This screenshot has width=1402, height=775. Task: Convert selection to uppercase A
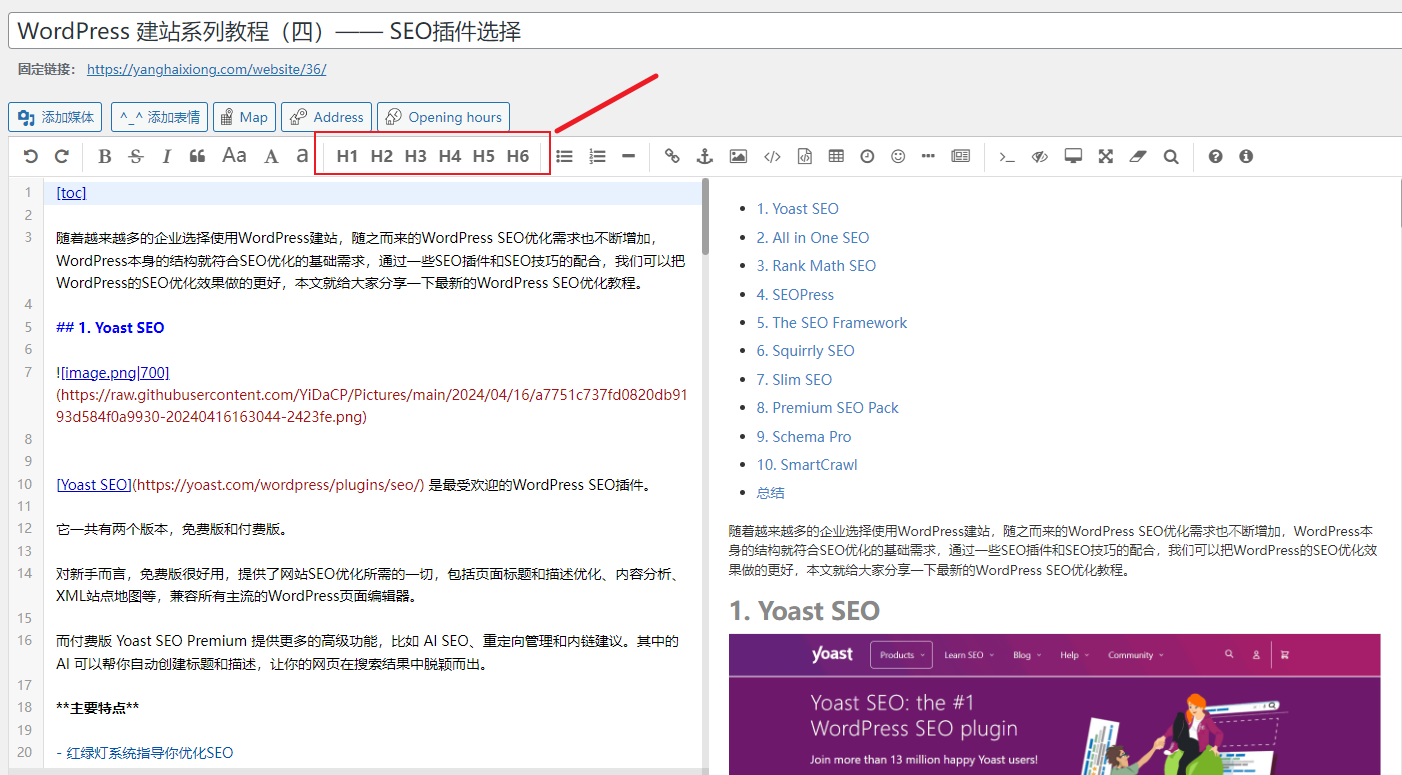coord(271,156)
